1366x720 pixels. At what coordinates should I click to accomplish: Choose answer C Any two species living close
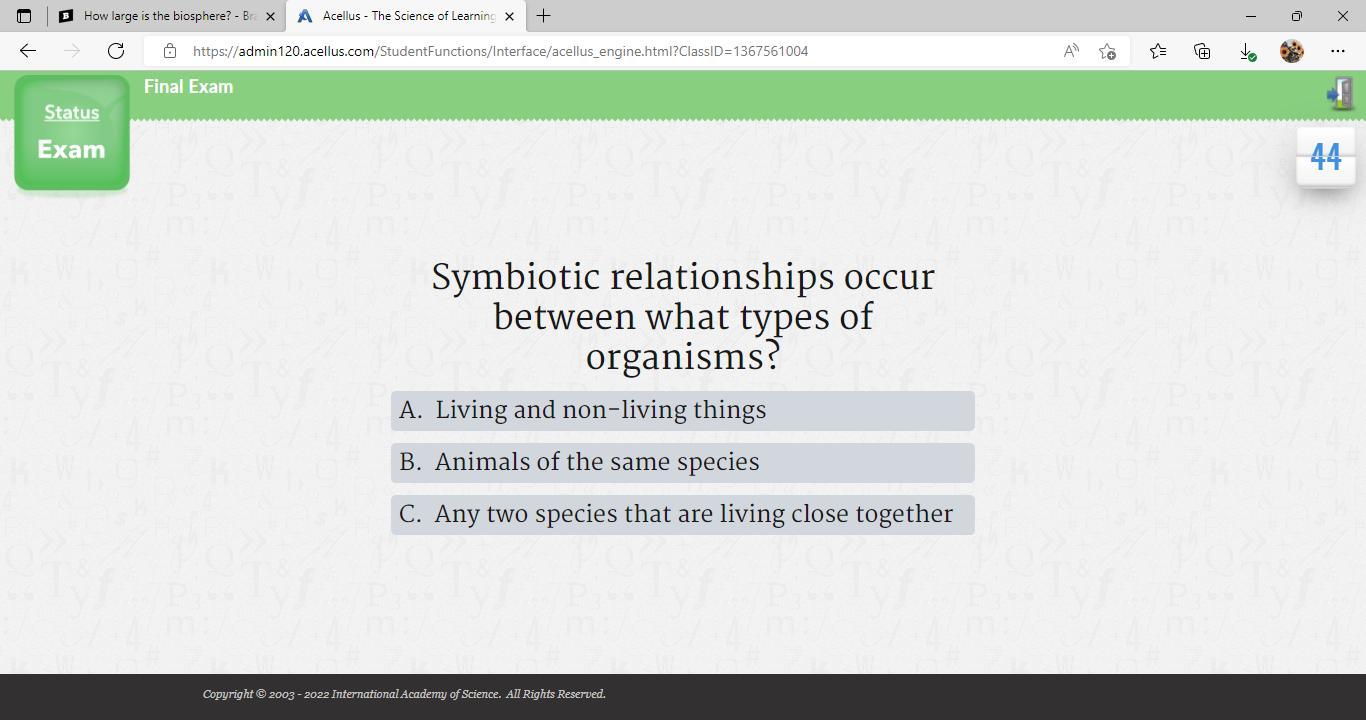tap(683, 515)
